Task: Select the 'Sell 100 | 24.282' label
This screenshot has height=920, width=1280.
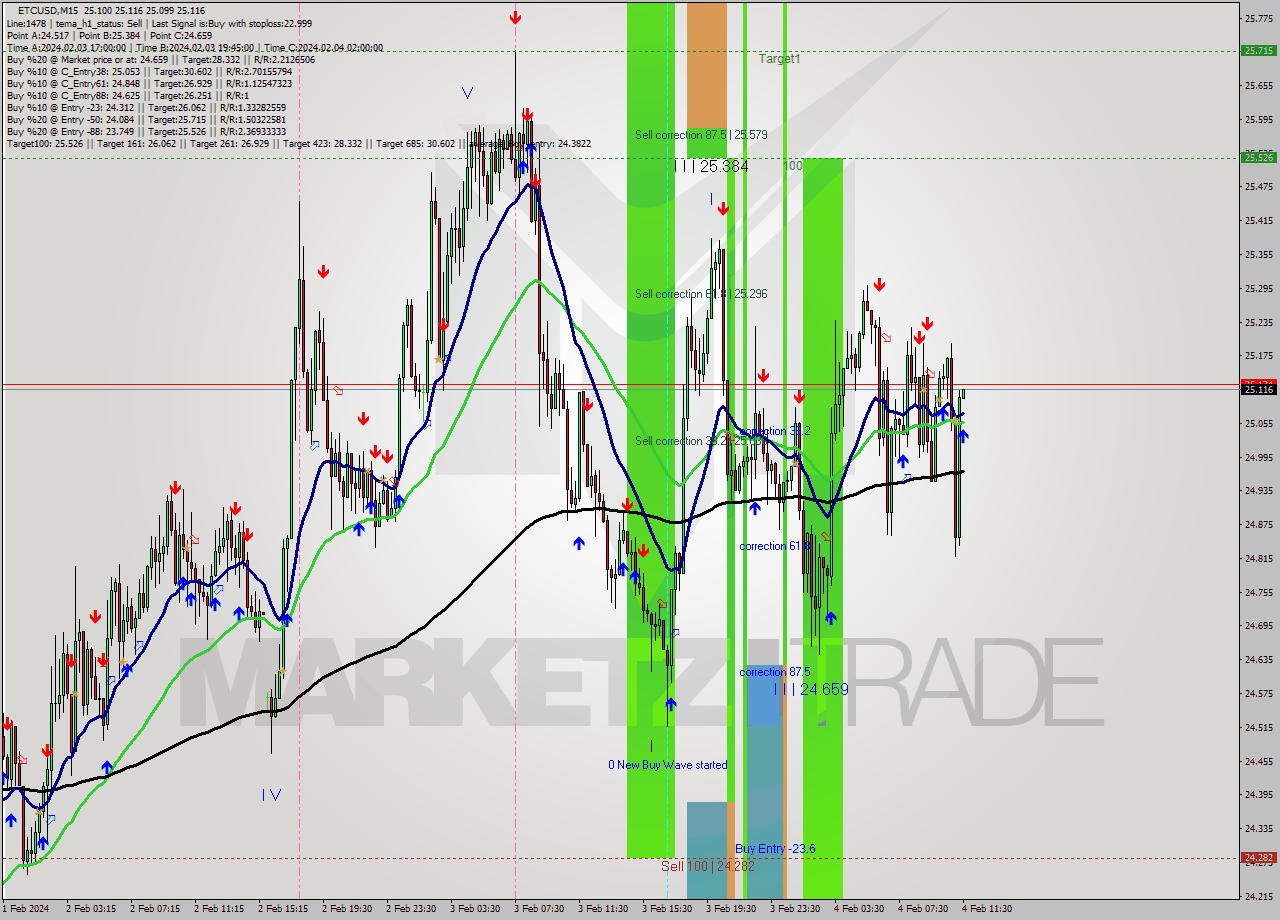Action: tap(708, 866)
